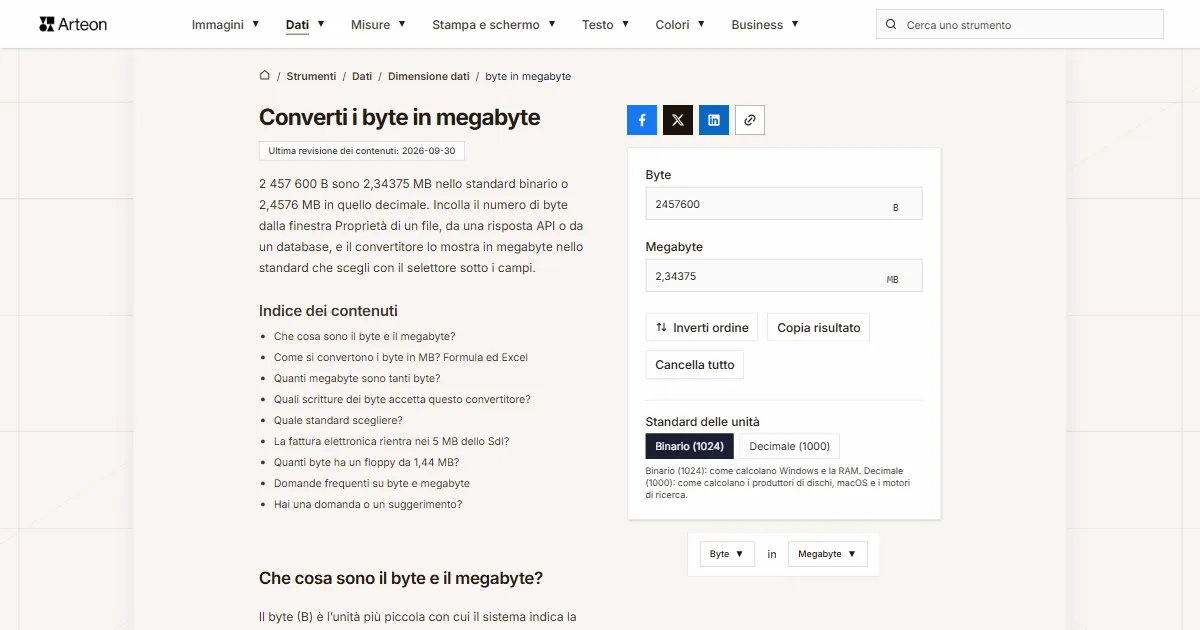Select the Decimale (1000) standard
The width and height of the screenshot is (1200, 630).
tap(790, 446)
